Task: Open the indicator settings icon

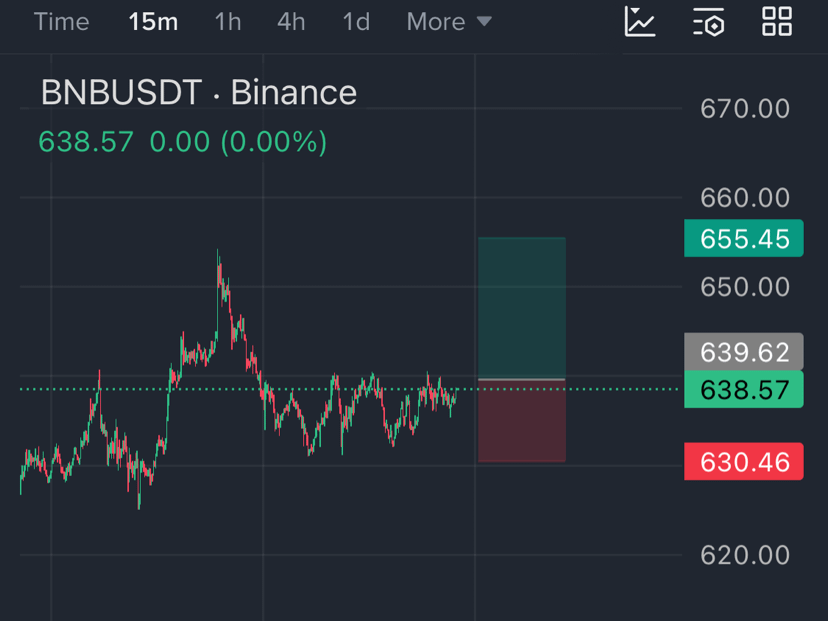Action: (709, 22)
